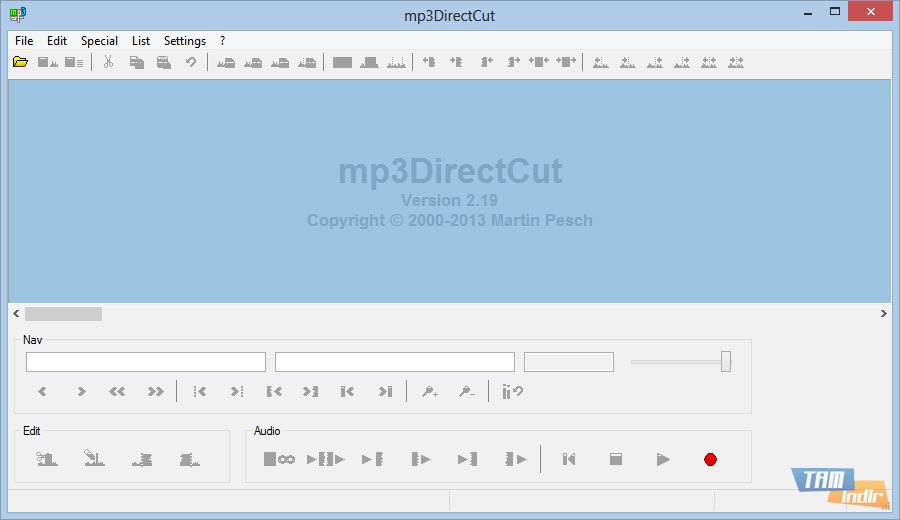The width and height of the screenshot is (900, 520).
Task: Click the scrollbar's left arrow under the waveform
Action: click(x=16, y=313)
